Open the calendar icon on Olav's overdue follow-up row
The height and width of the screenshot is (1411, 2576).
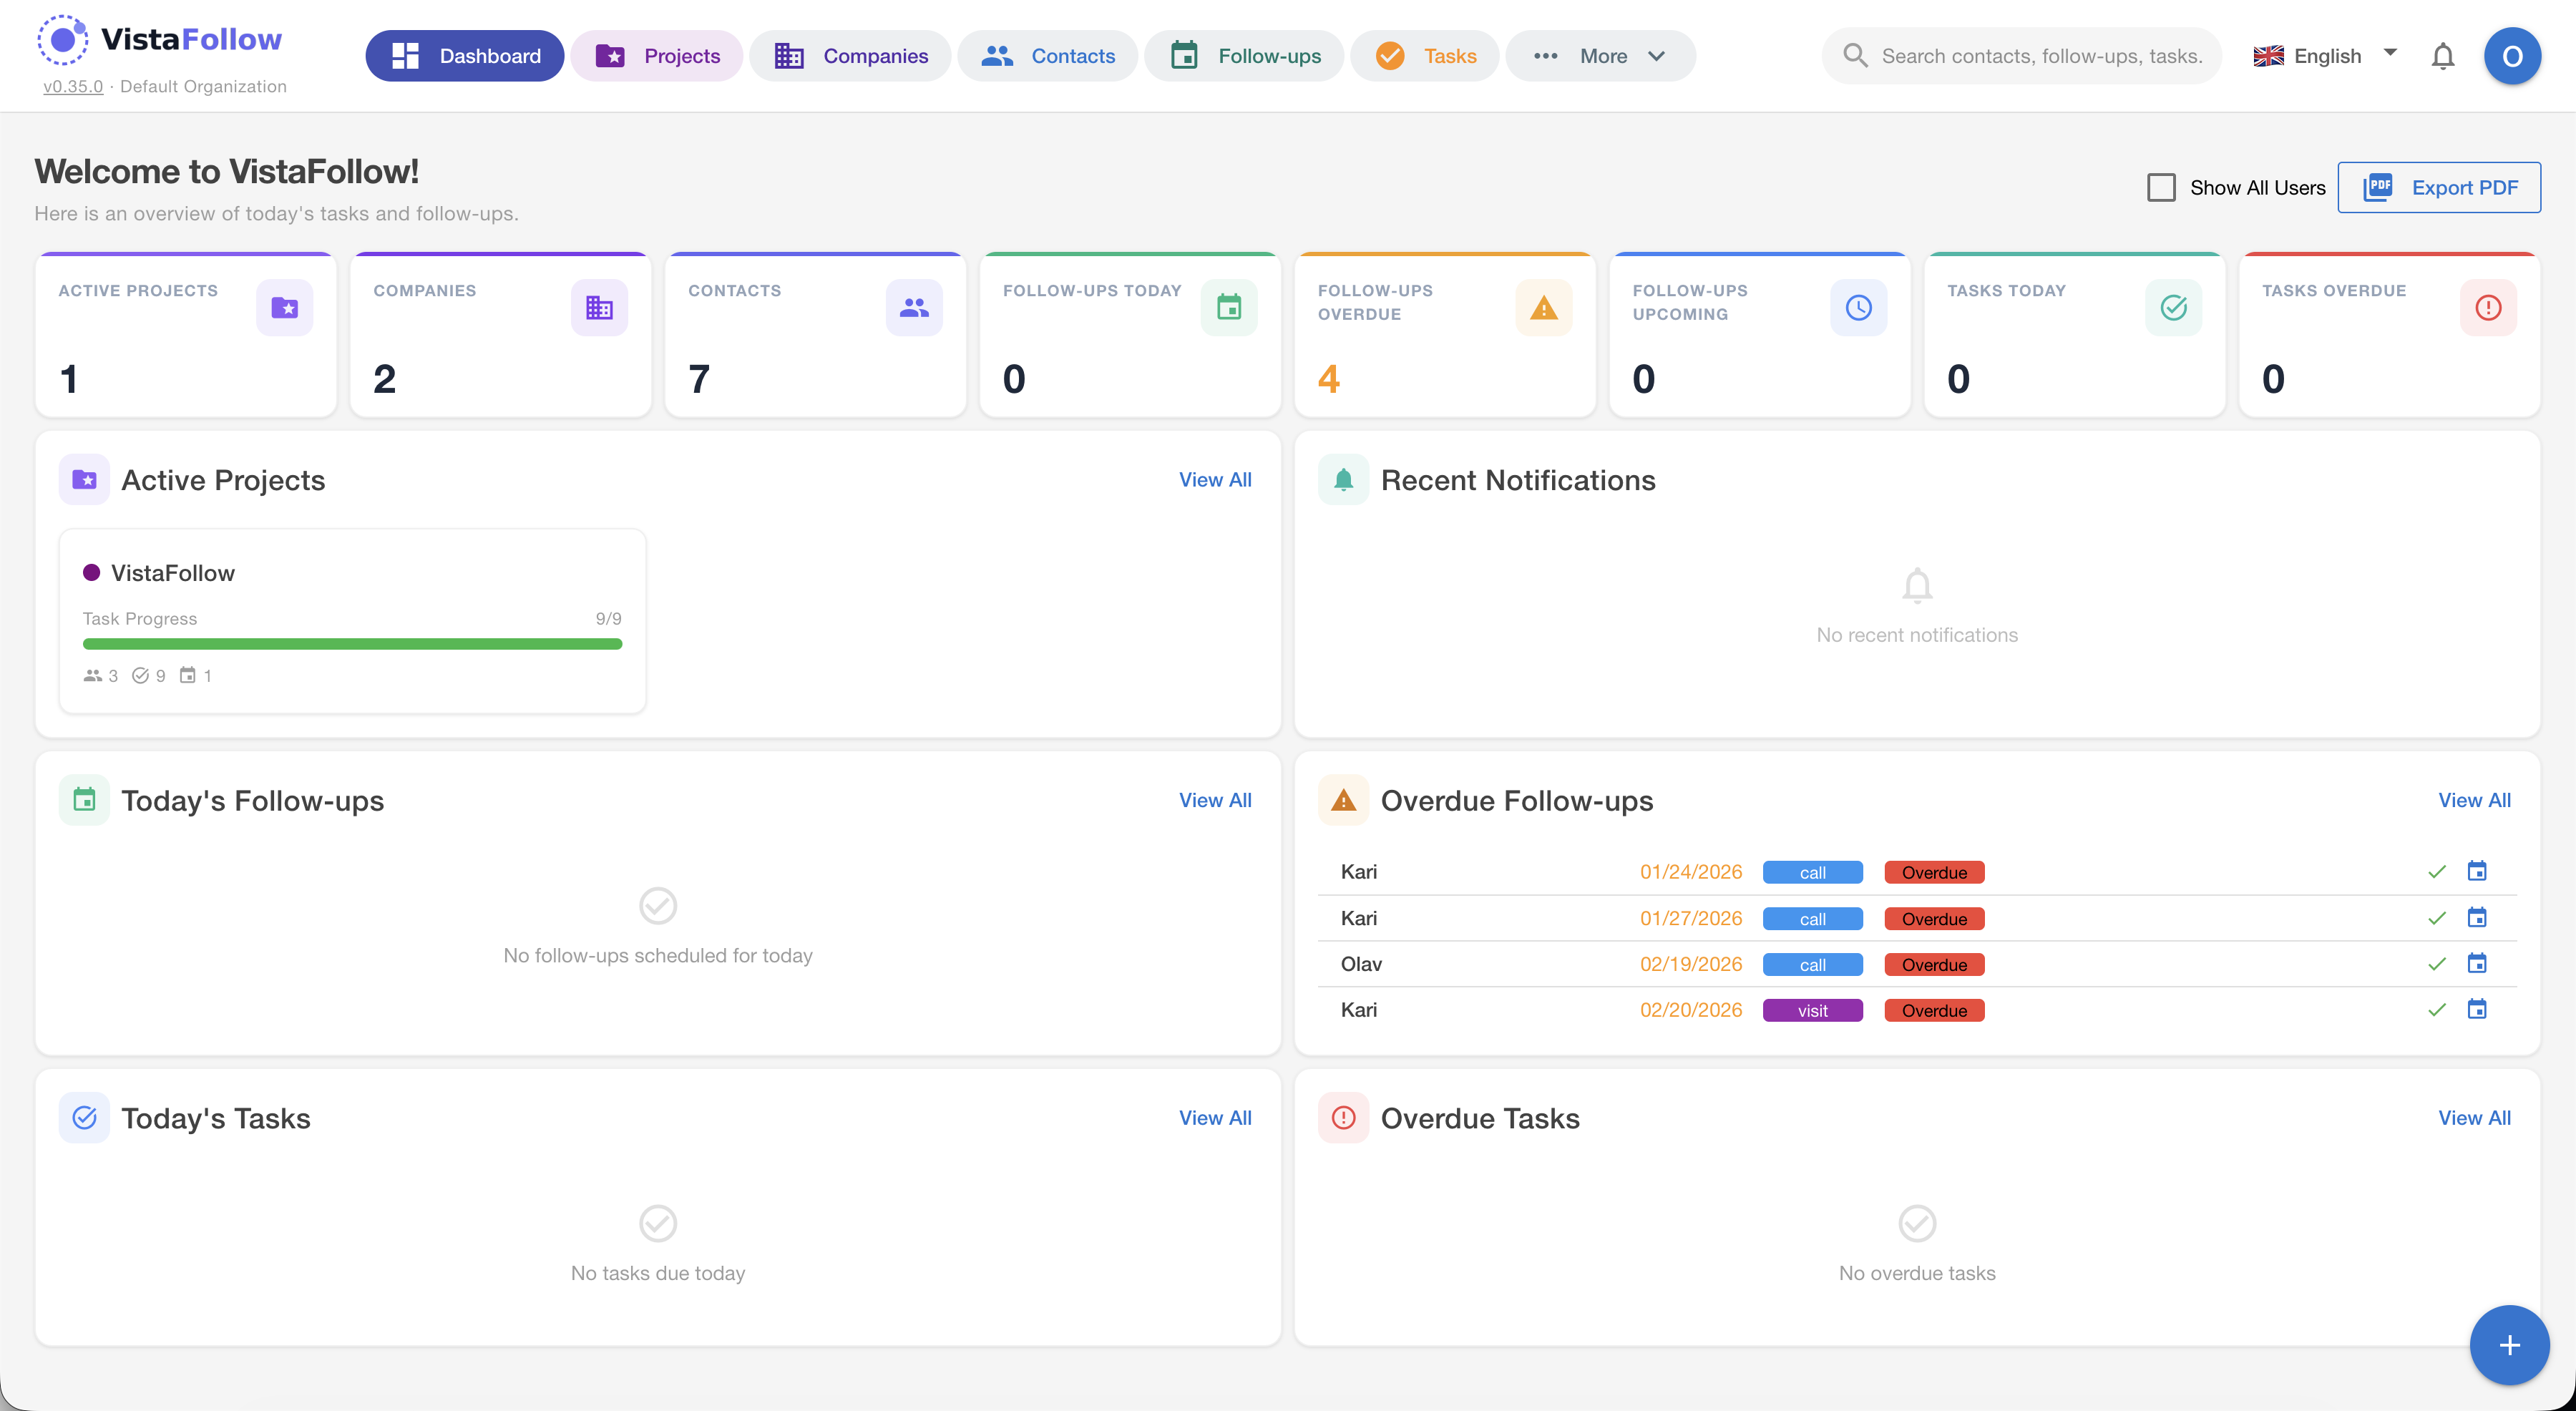click(x=2478, y=963)
